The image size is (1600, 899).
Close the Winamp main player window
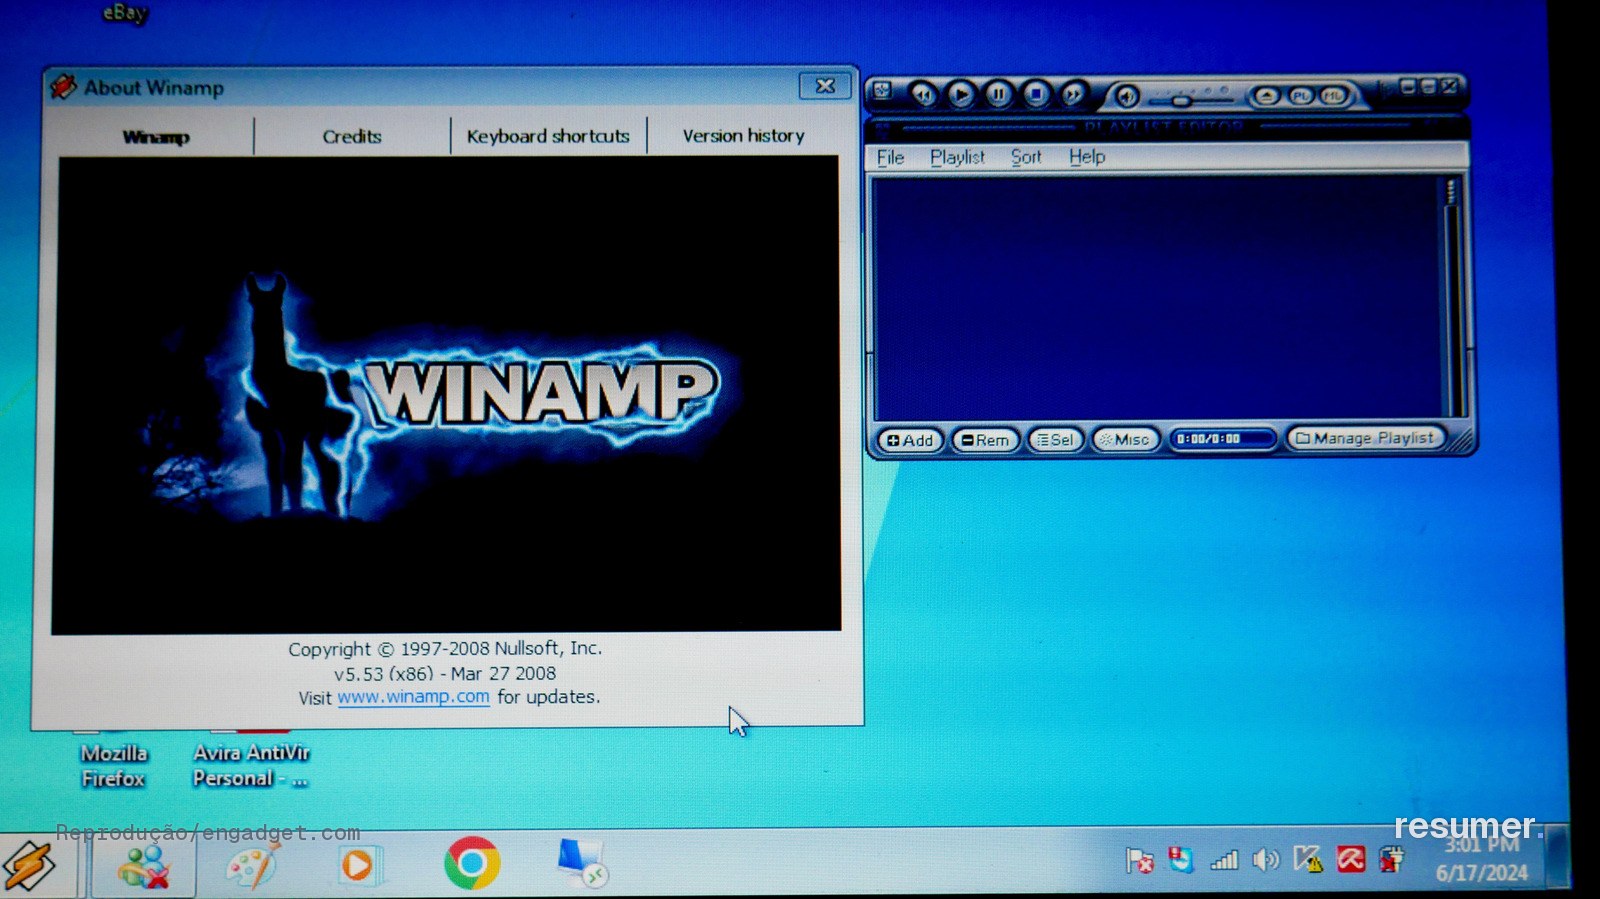1449,87
